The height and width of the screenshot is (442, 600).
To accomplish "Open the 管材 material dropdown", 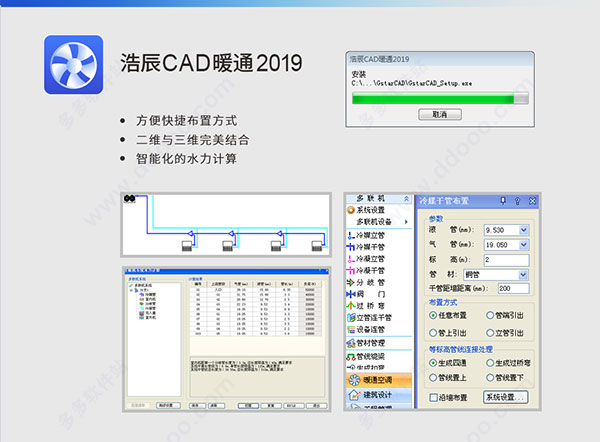I will click(523, 274).
